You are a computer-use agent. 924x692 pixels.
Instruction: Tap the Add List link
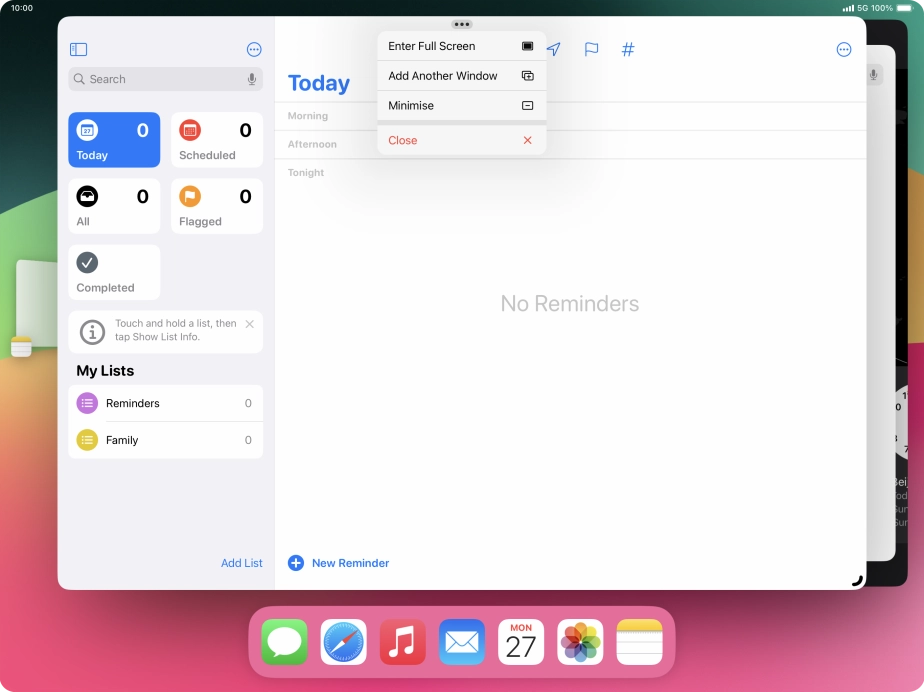241,563
